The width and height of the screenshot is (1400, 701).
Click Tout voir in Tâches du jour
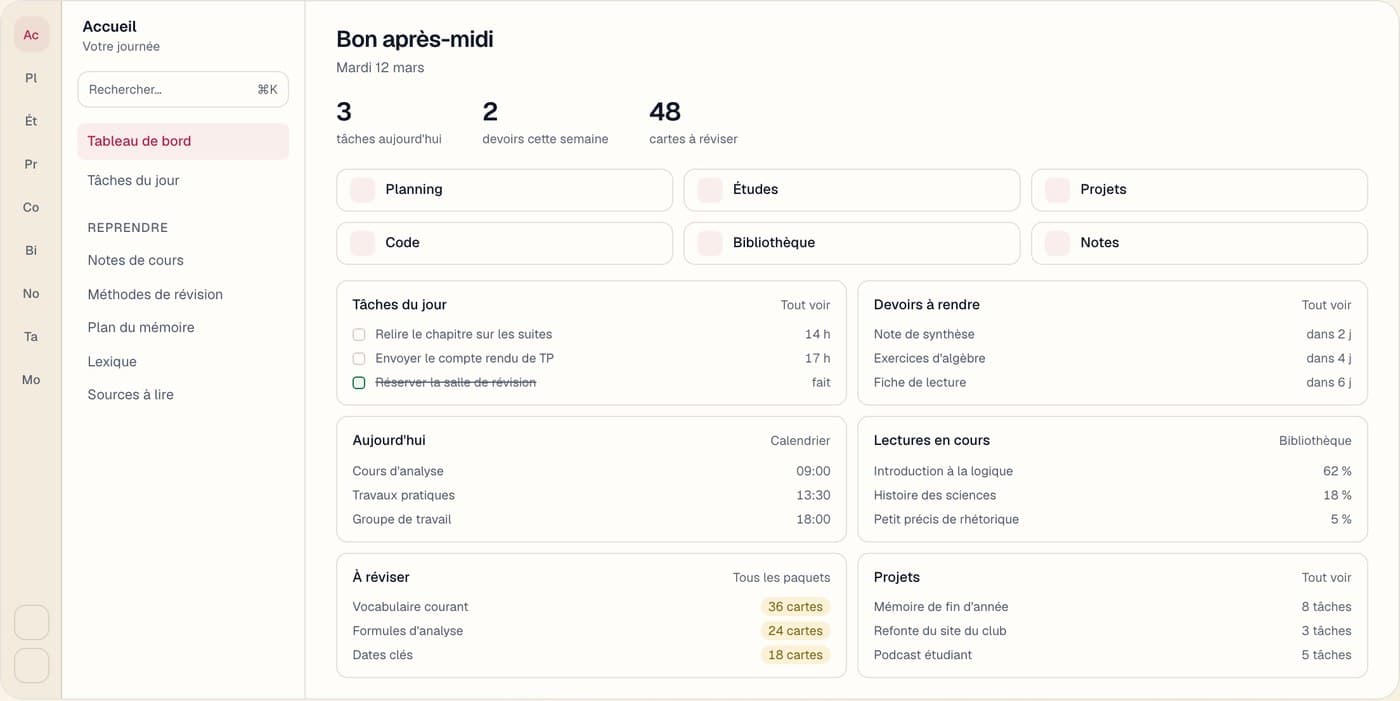tap(805, 305)
